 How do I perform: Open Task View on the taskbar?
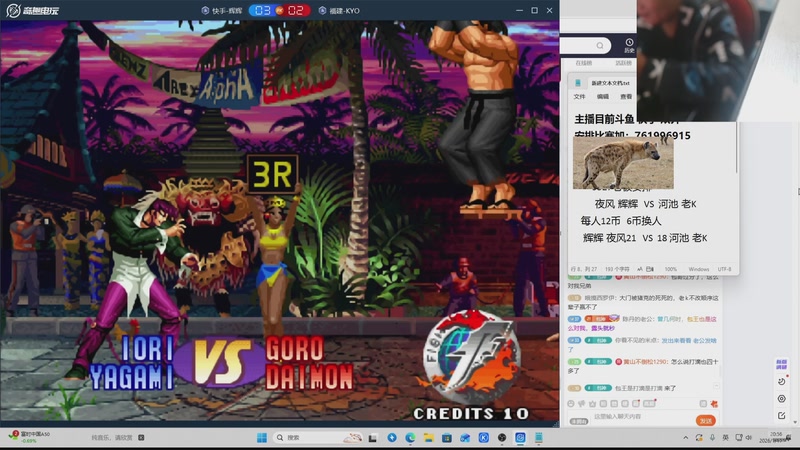373,438
